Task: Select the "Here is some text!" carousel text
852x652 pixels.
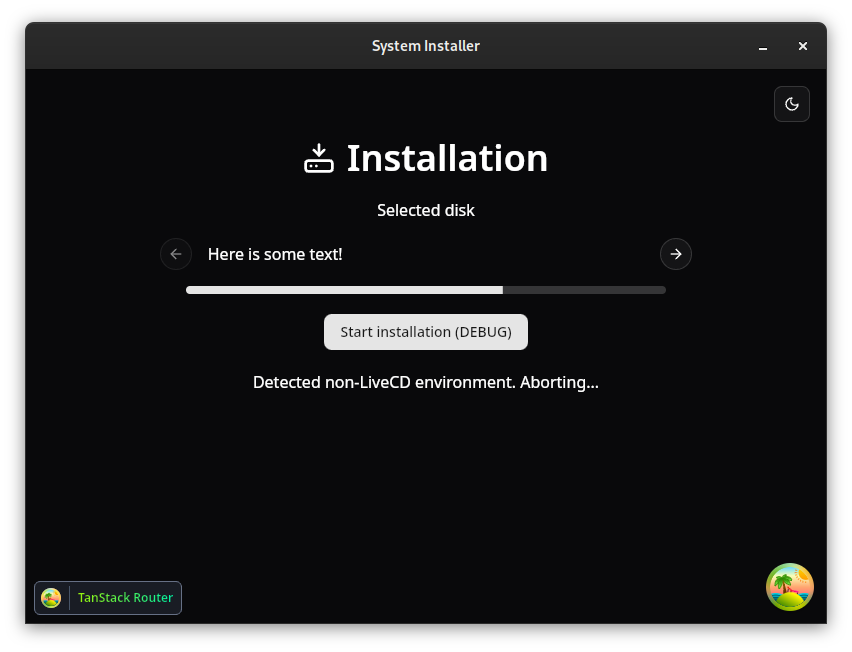Action: [x=275, y=254]
